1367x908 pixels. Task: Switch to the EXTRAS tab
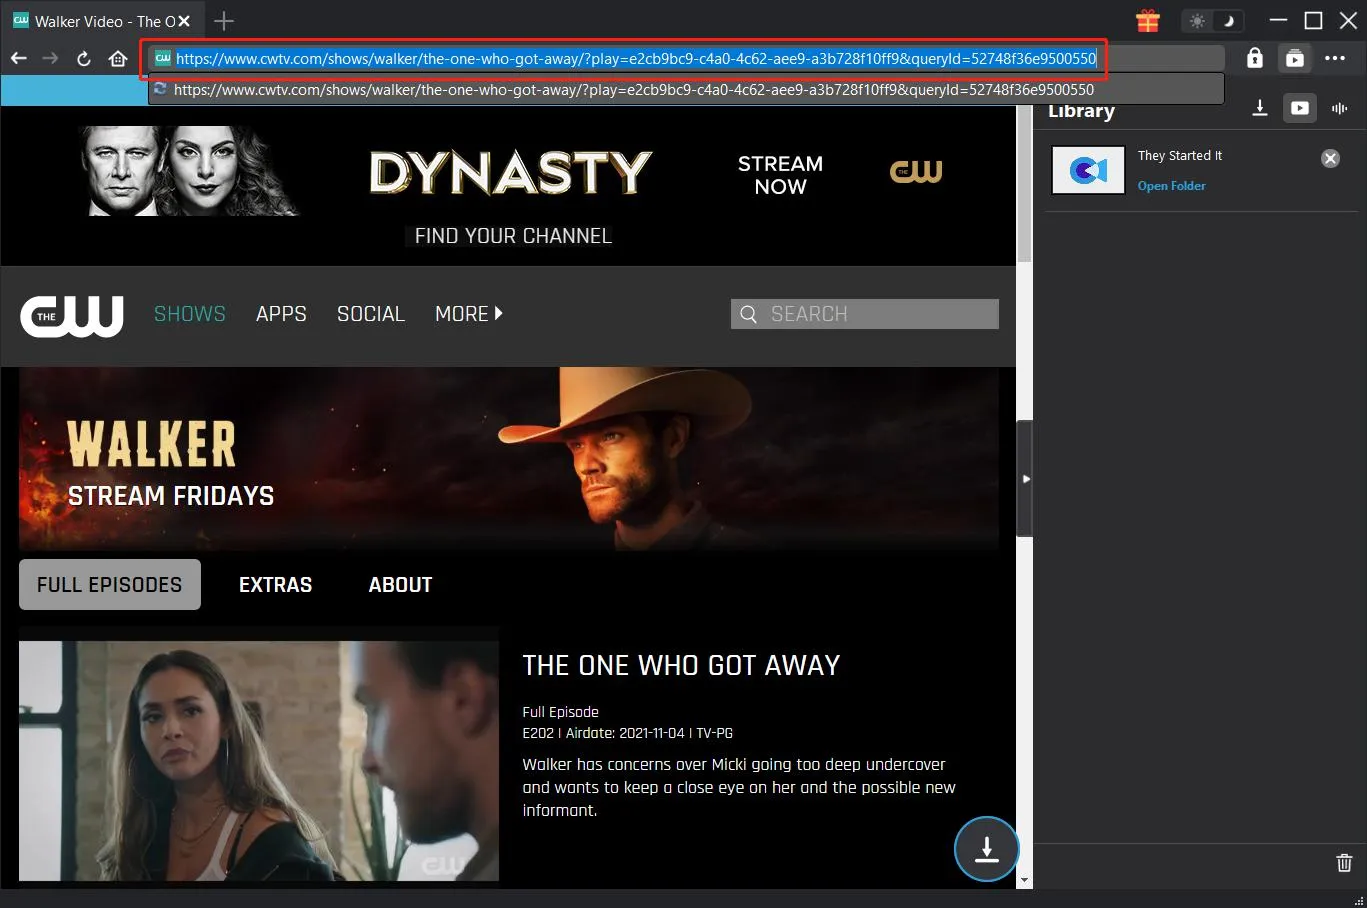(275, 584)
